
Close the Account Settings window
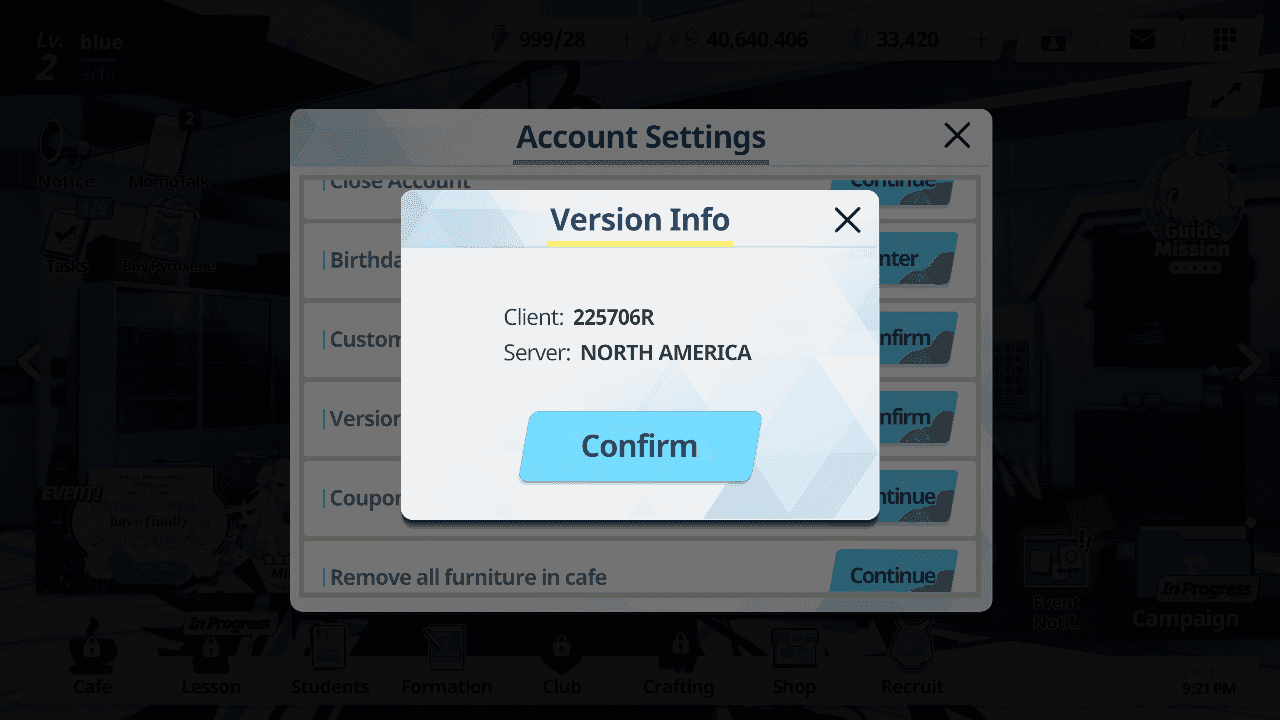tap(957, 135)
